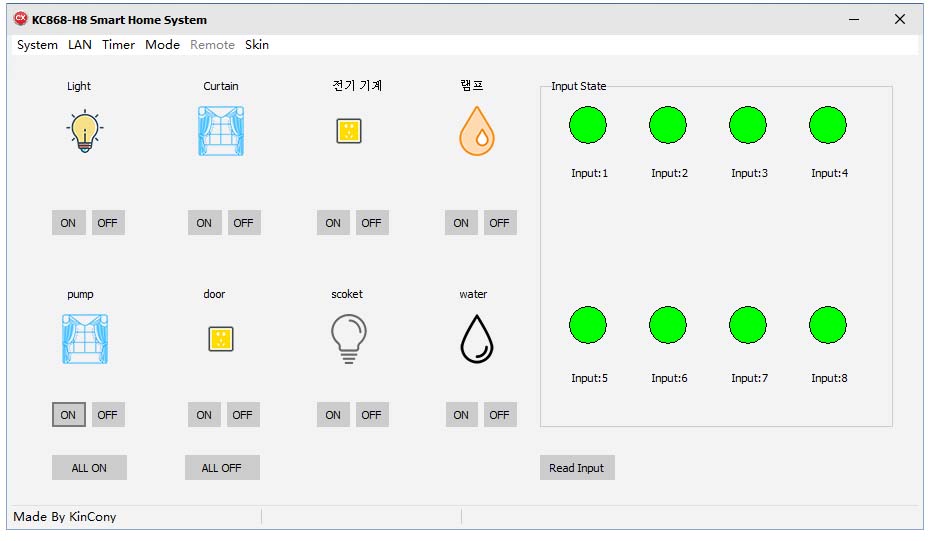
Task: Switch the pump ON
Action: coord(69,415)
